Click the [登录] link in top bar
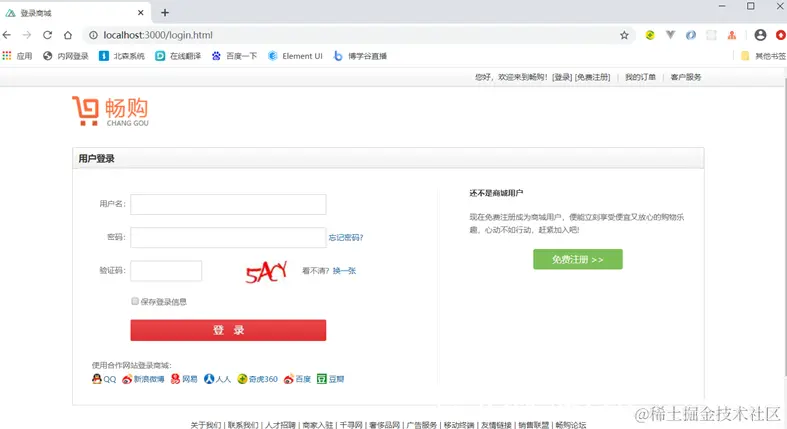The width and height of the screenshot is (787, 429). (x=562, y=77)
